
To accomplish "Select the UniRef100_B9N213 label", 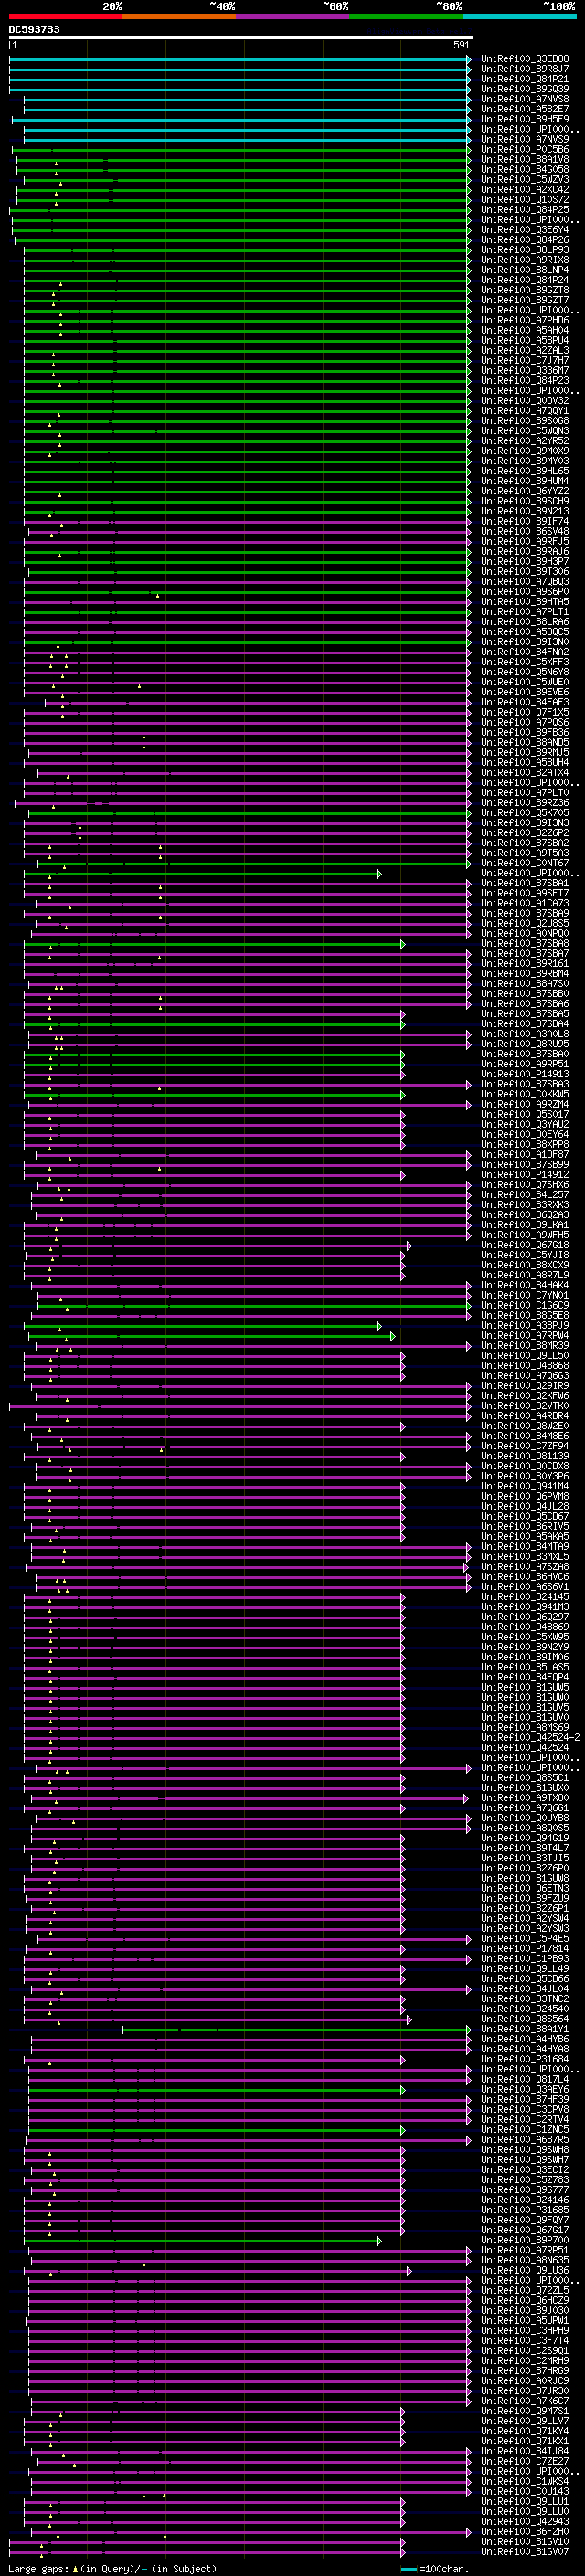I will point(525,511).
